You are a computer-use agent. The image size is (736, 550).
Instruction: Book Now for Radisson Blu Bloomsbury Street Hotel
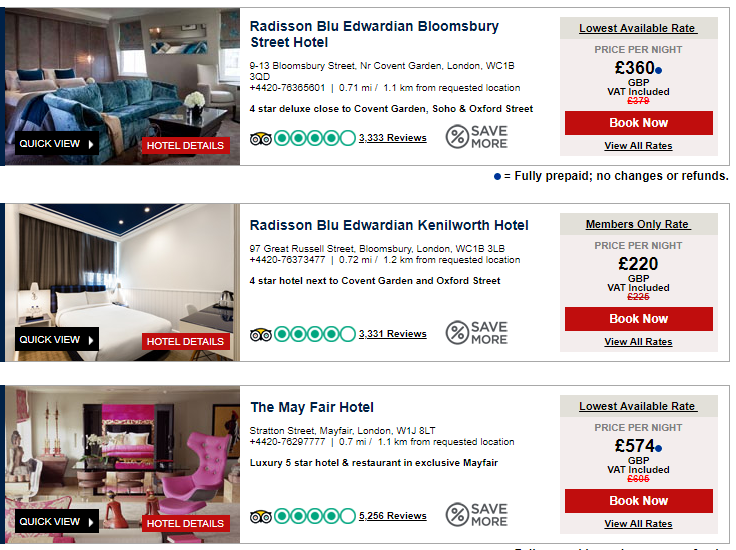coord(638,123)
